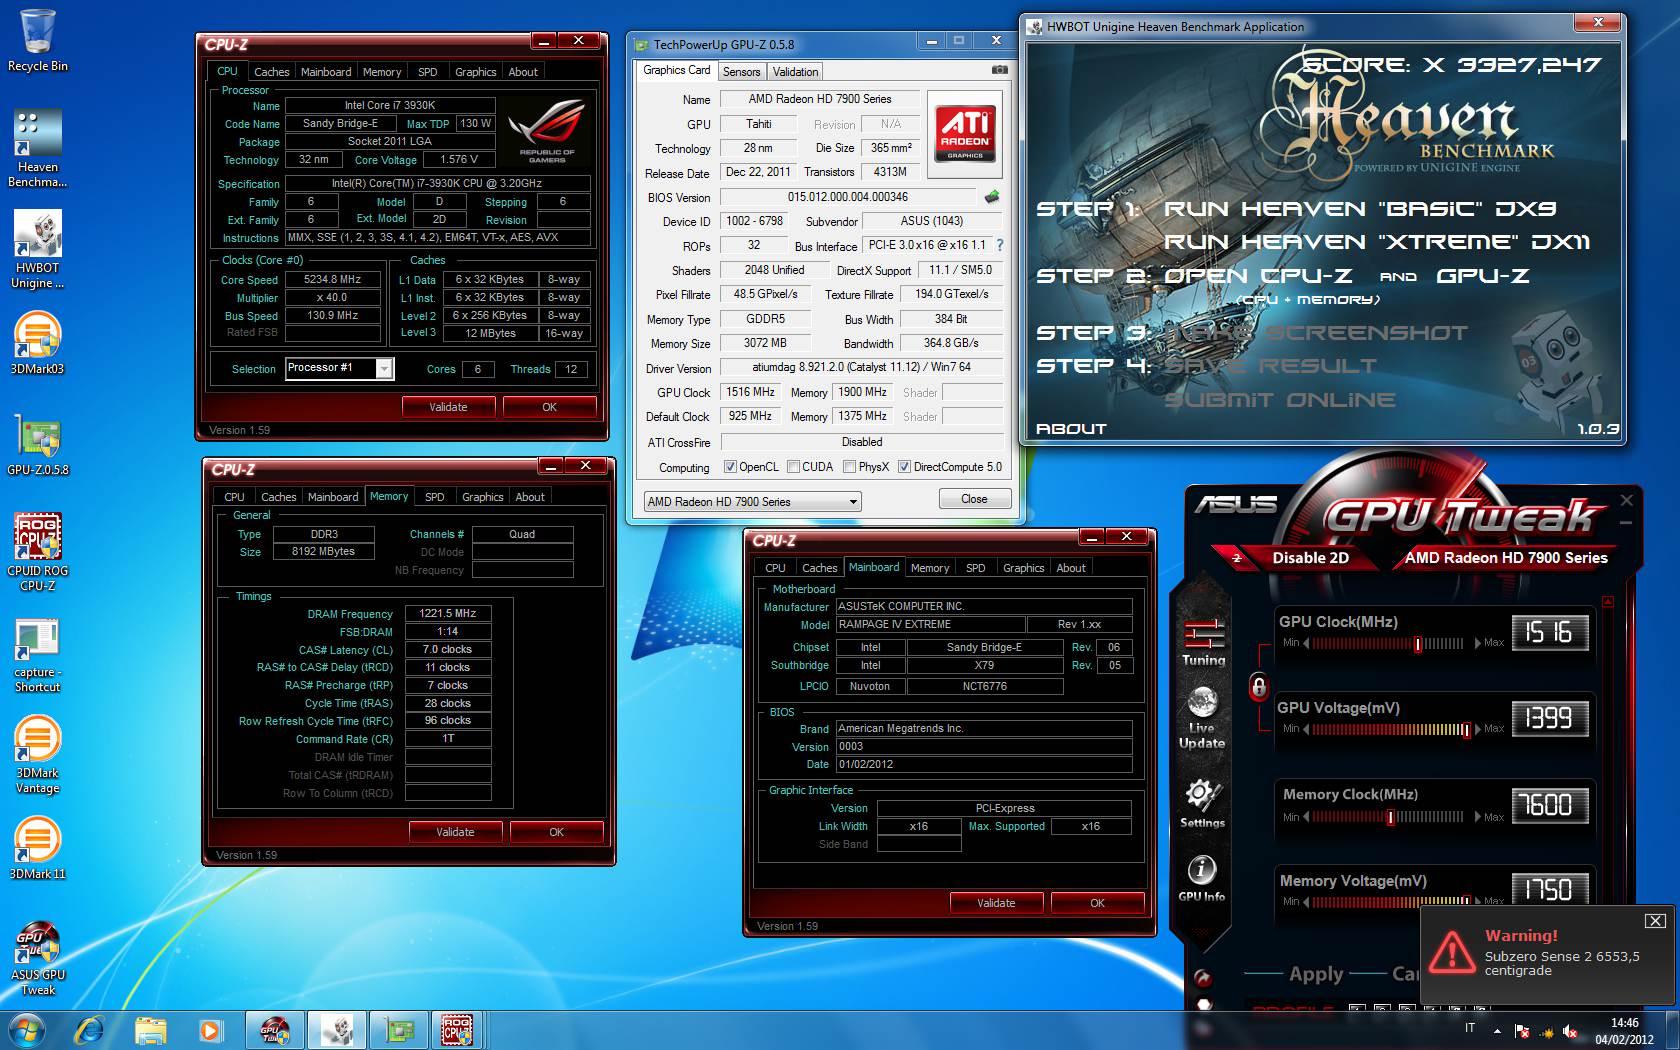Viewport: 1680px width, 1050px height.
Task: Open the Recycle Bin desktop icon
Action: click(38, 41)
